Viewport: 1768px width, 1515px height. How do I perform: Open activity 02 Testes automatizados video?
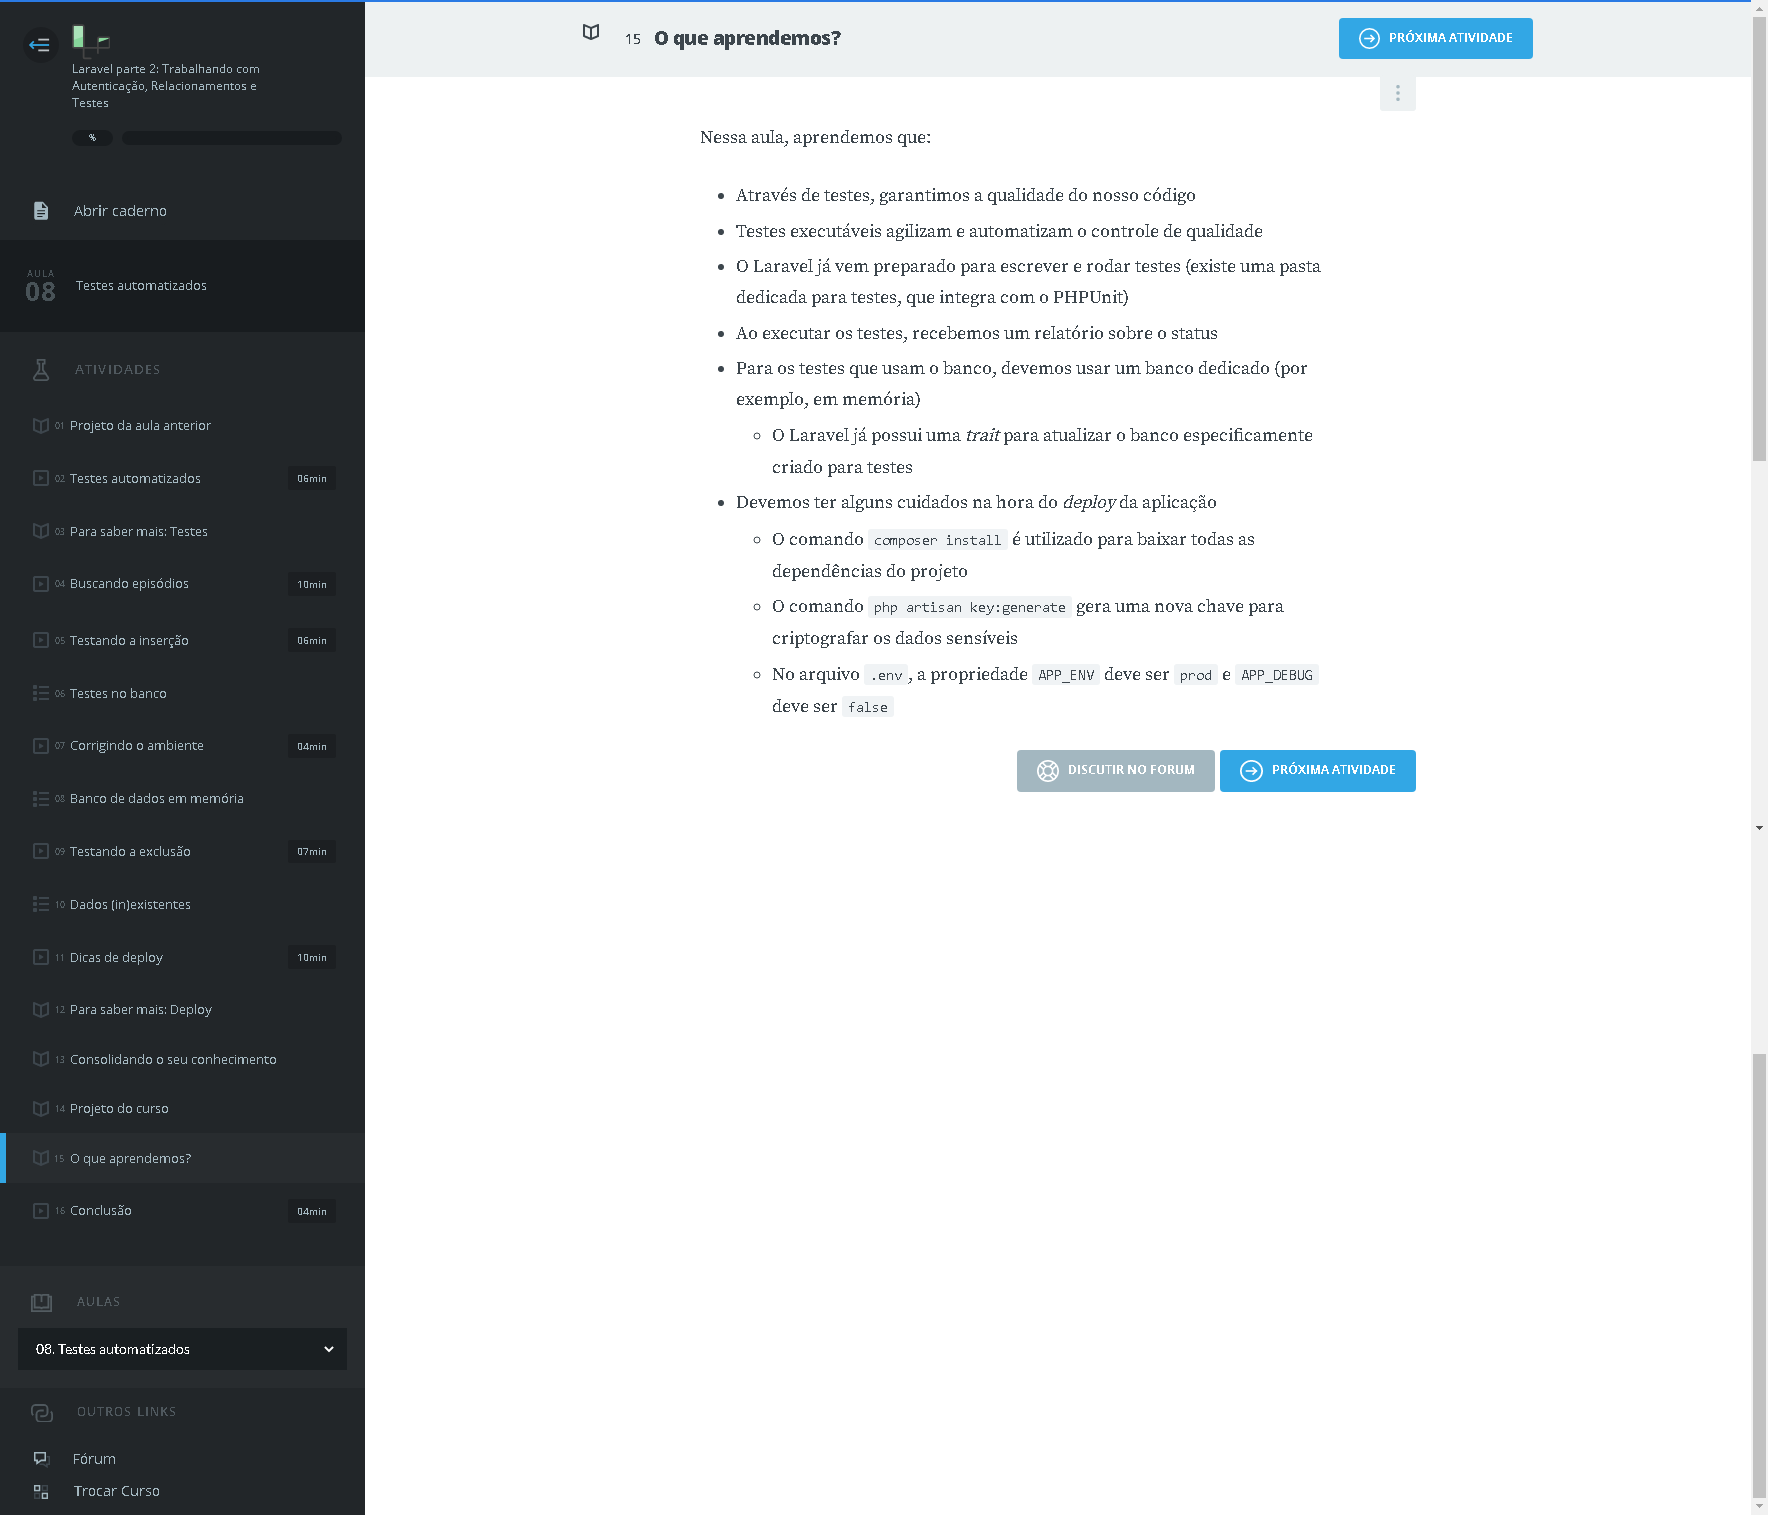pos(135,479)
